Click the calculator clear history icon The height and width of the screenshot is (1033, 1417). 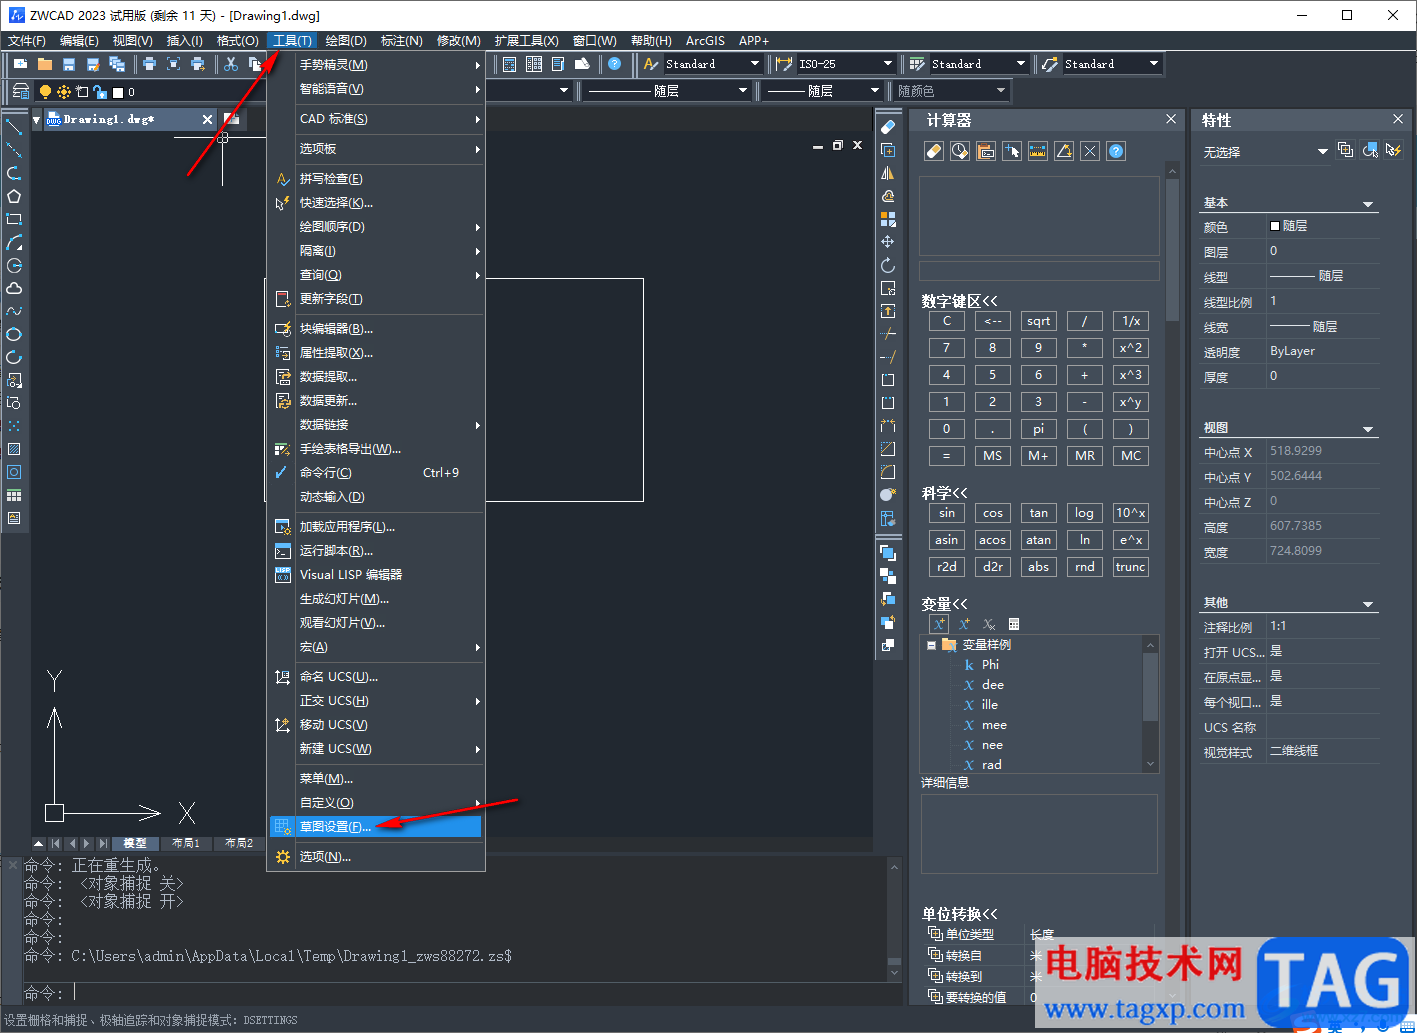960,151
